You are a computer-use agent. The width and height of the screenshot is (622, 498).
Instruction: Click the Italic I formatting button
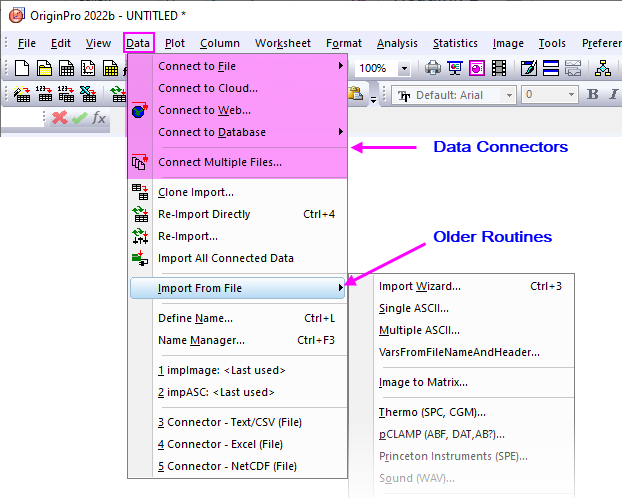point(614,94)
